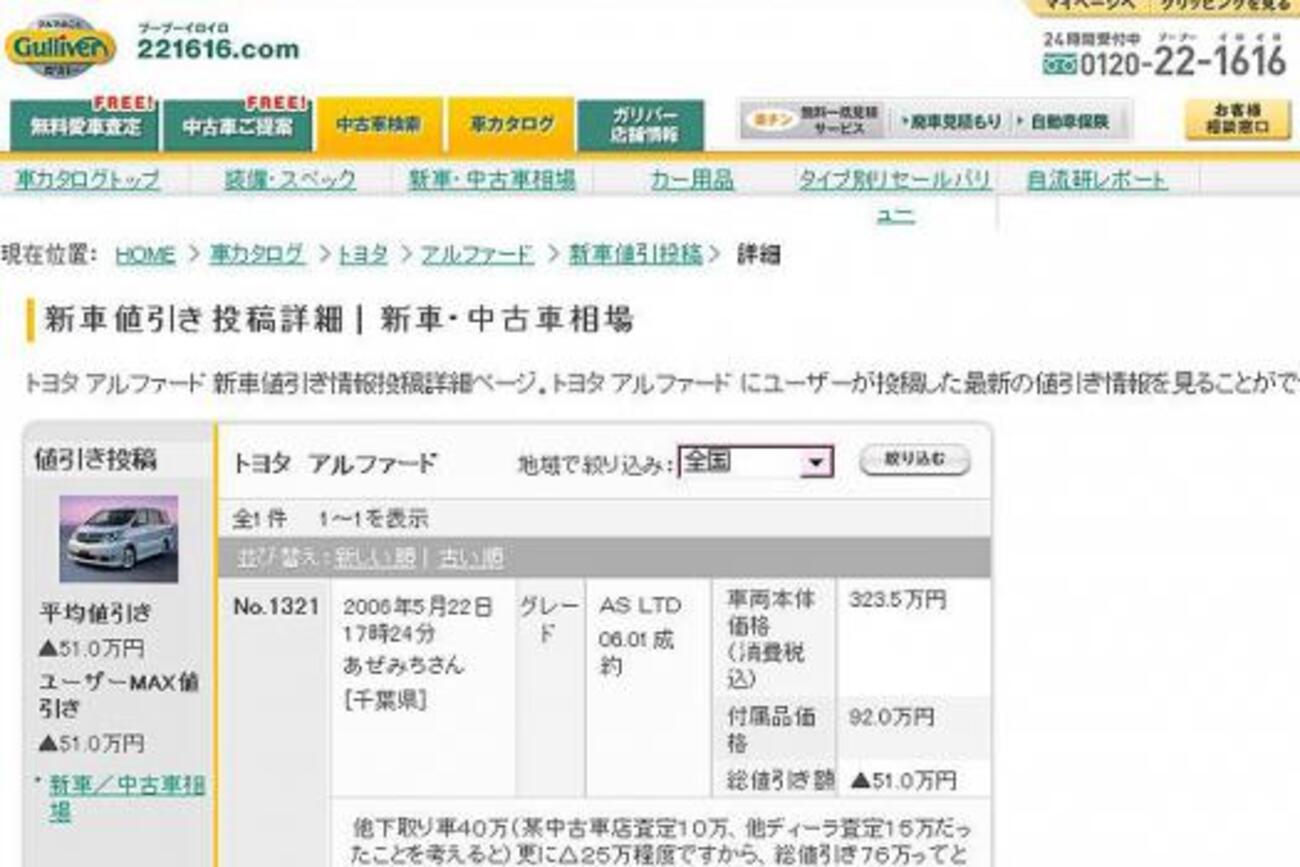
Task: Open the 装備・スペック sub-navigation link
Action: coord(289,180)
